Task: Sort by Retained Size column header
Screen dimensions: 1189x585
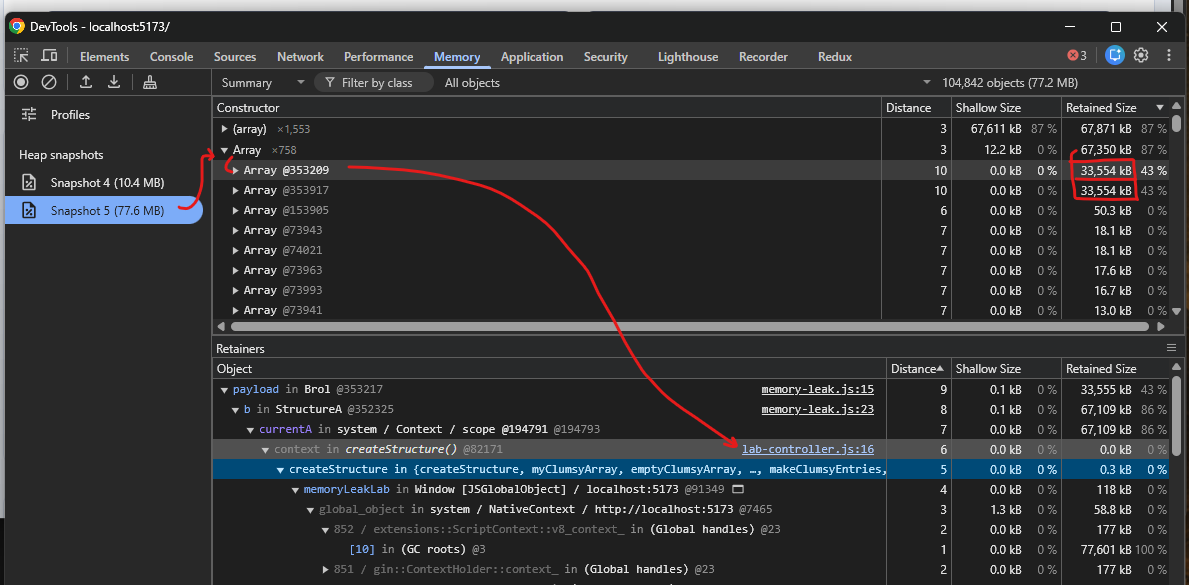Action: point(1115,108)
